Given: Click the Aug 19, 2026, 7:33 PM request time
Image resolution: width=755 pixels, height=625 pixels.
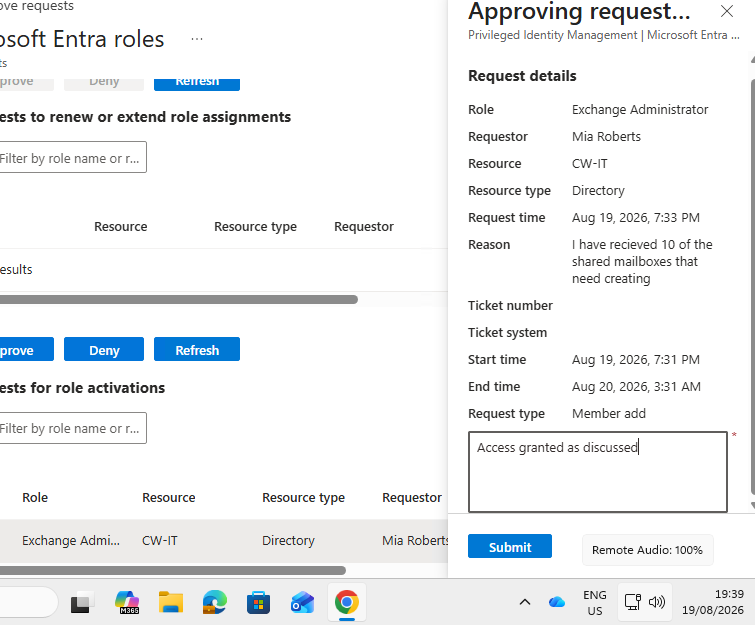Looking at the screenshot, I should click(x=636, y=218).
